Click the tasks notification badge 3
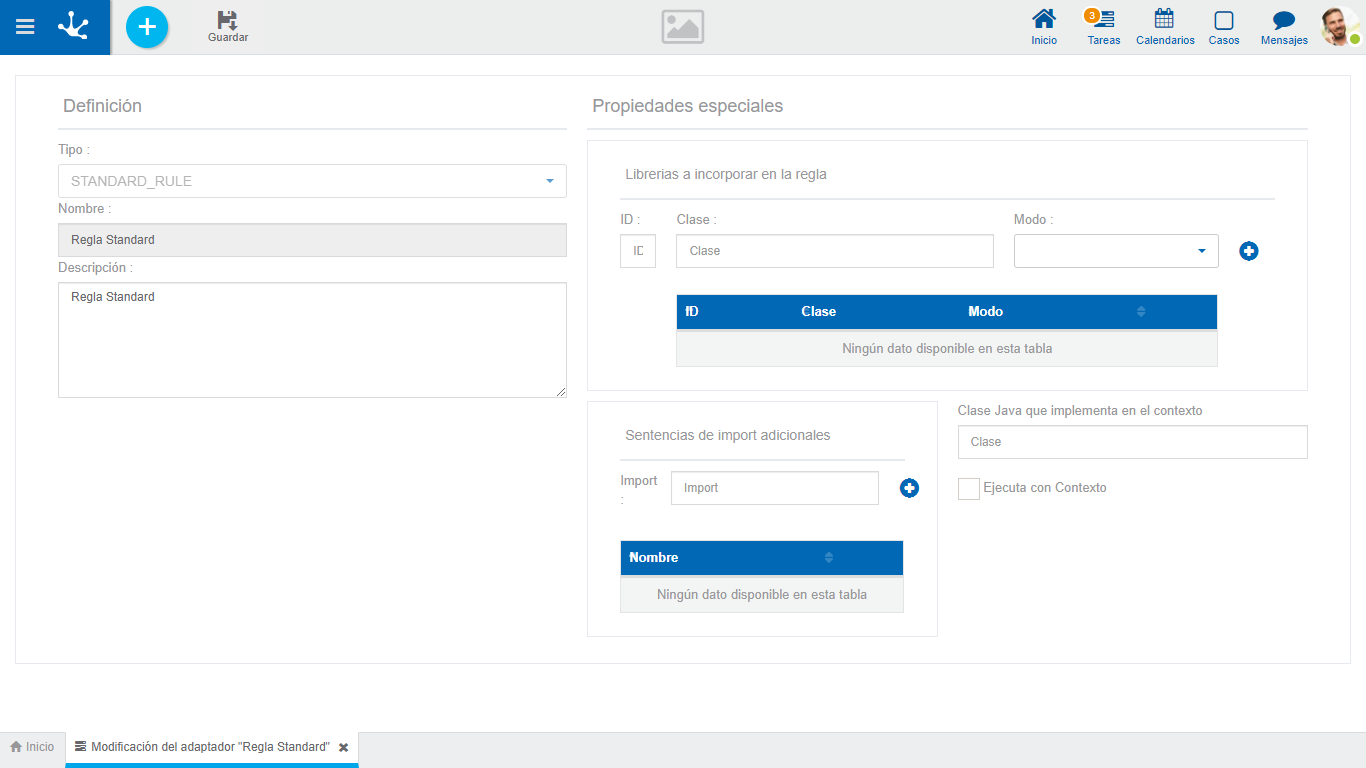The height and width of the screenshot is (768, 1366). [x=1091, y=16]
